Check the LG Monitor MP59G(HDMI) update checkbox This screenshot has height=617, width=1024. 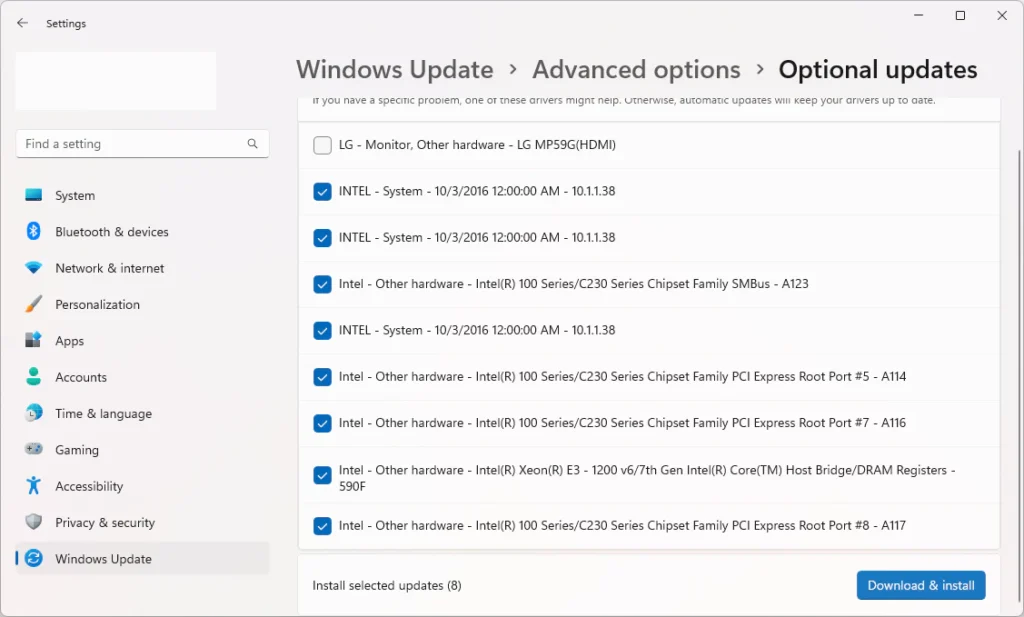(322, 145)
